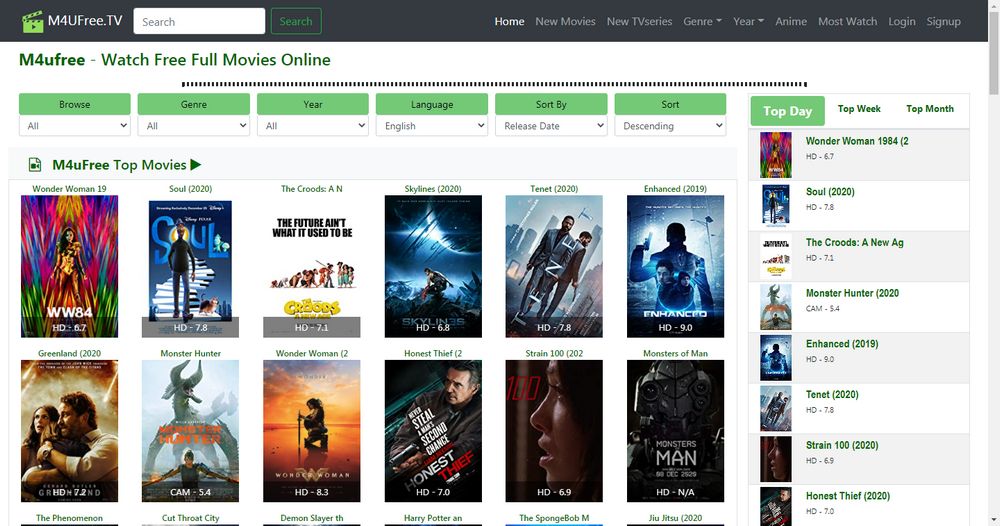
Task: Click the green Year filter button
Action: [312, 104]
